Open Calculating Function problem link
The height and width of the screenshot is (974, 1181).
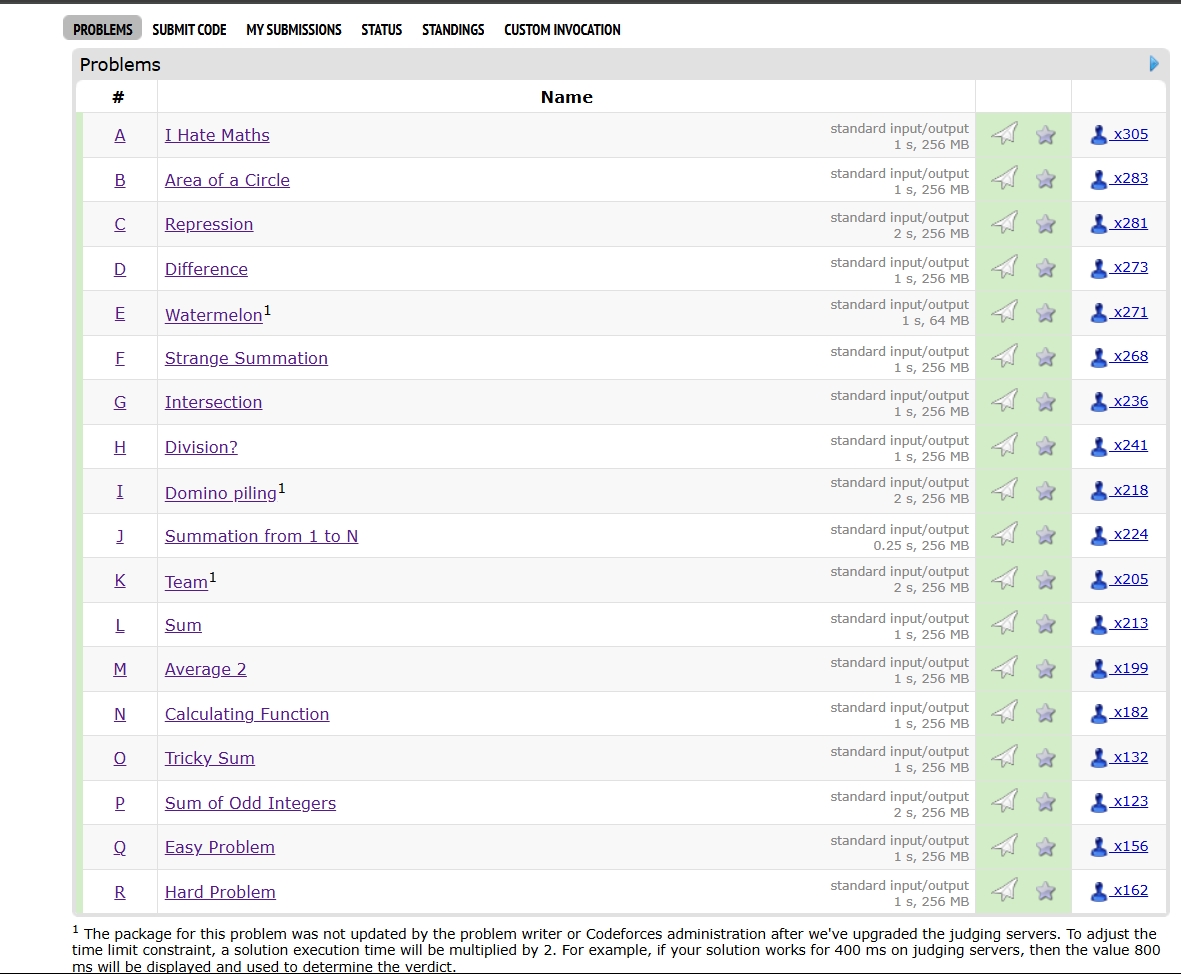(x=247, y=714)
